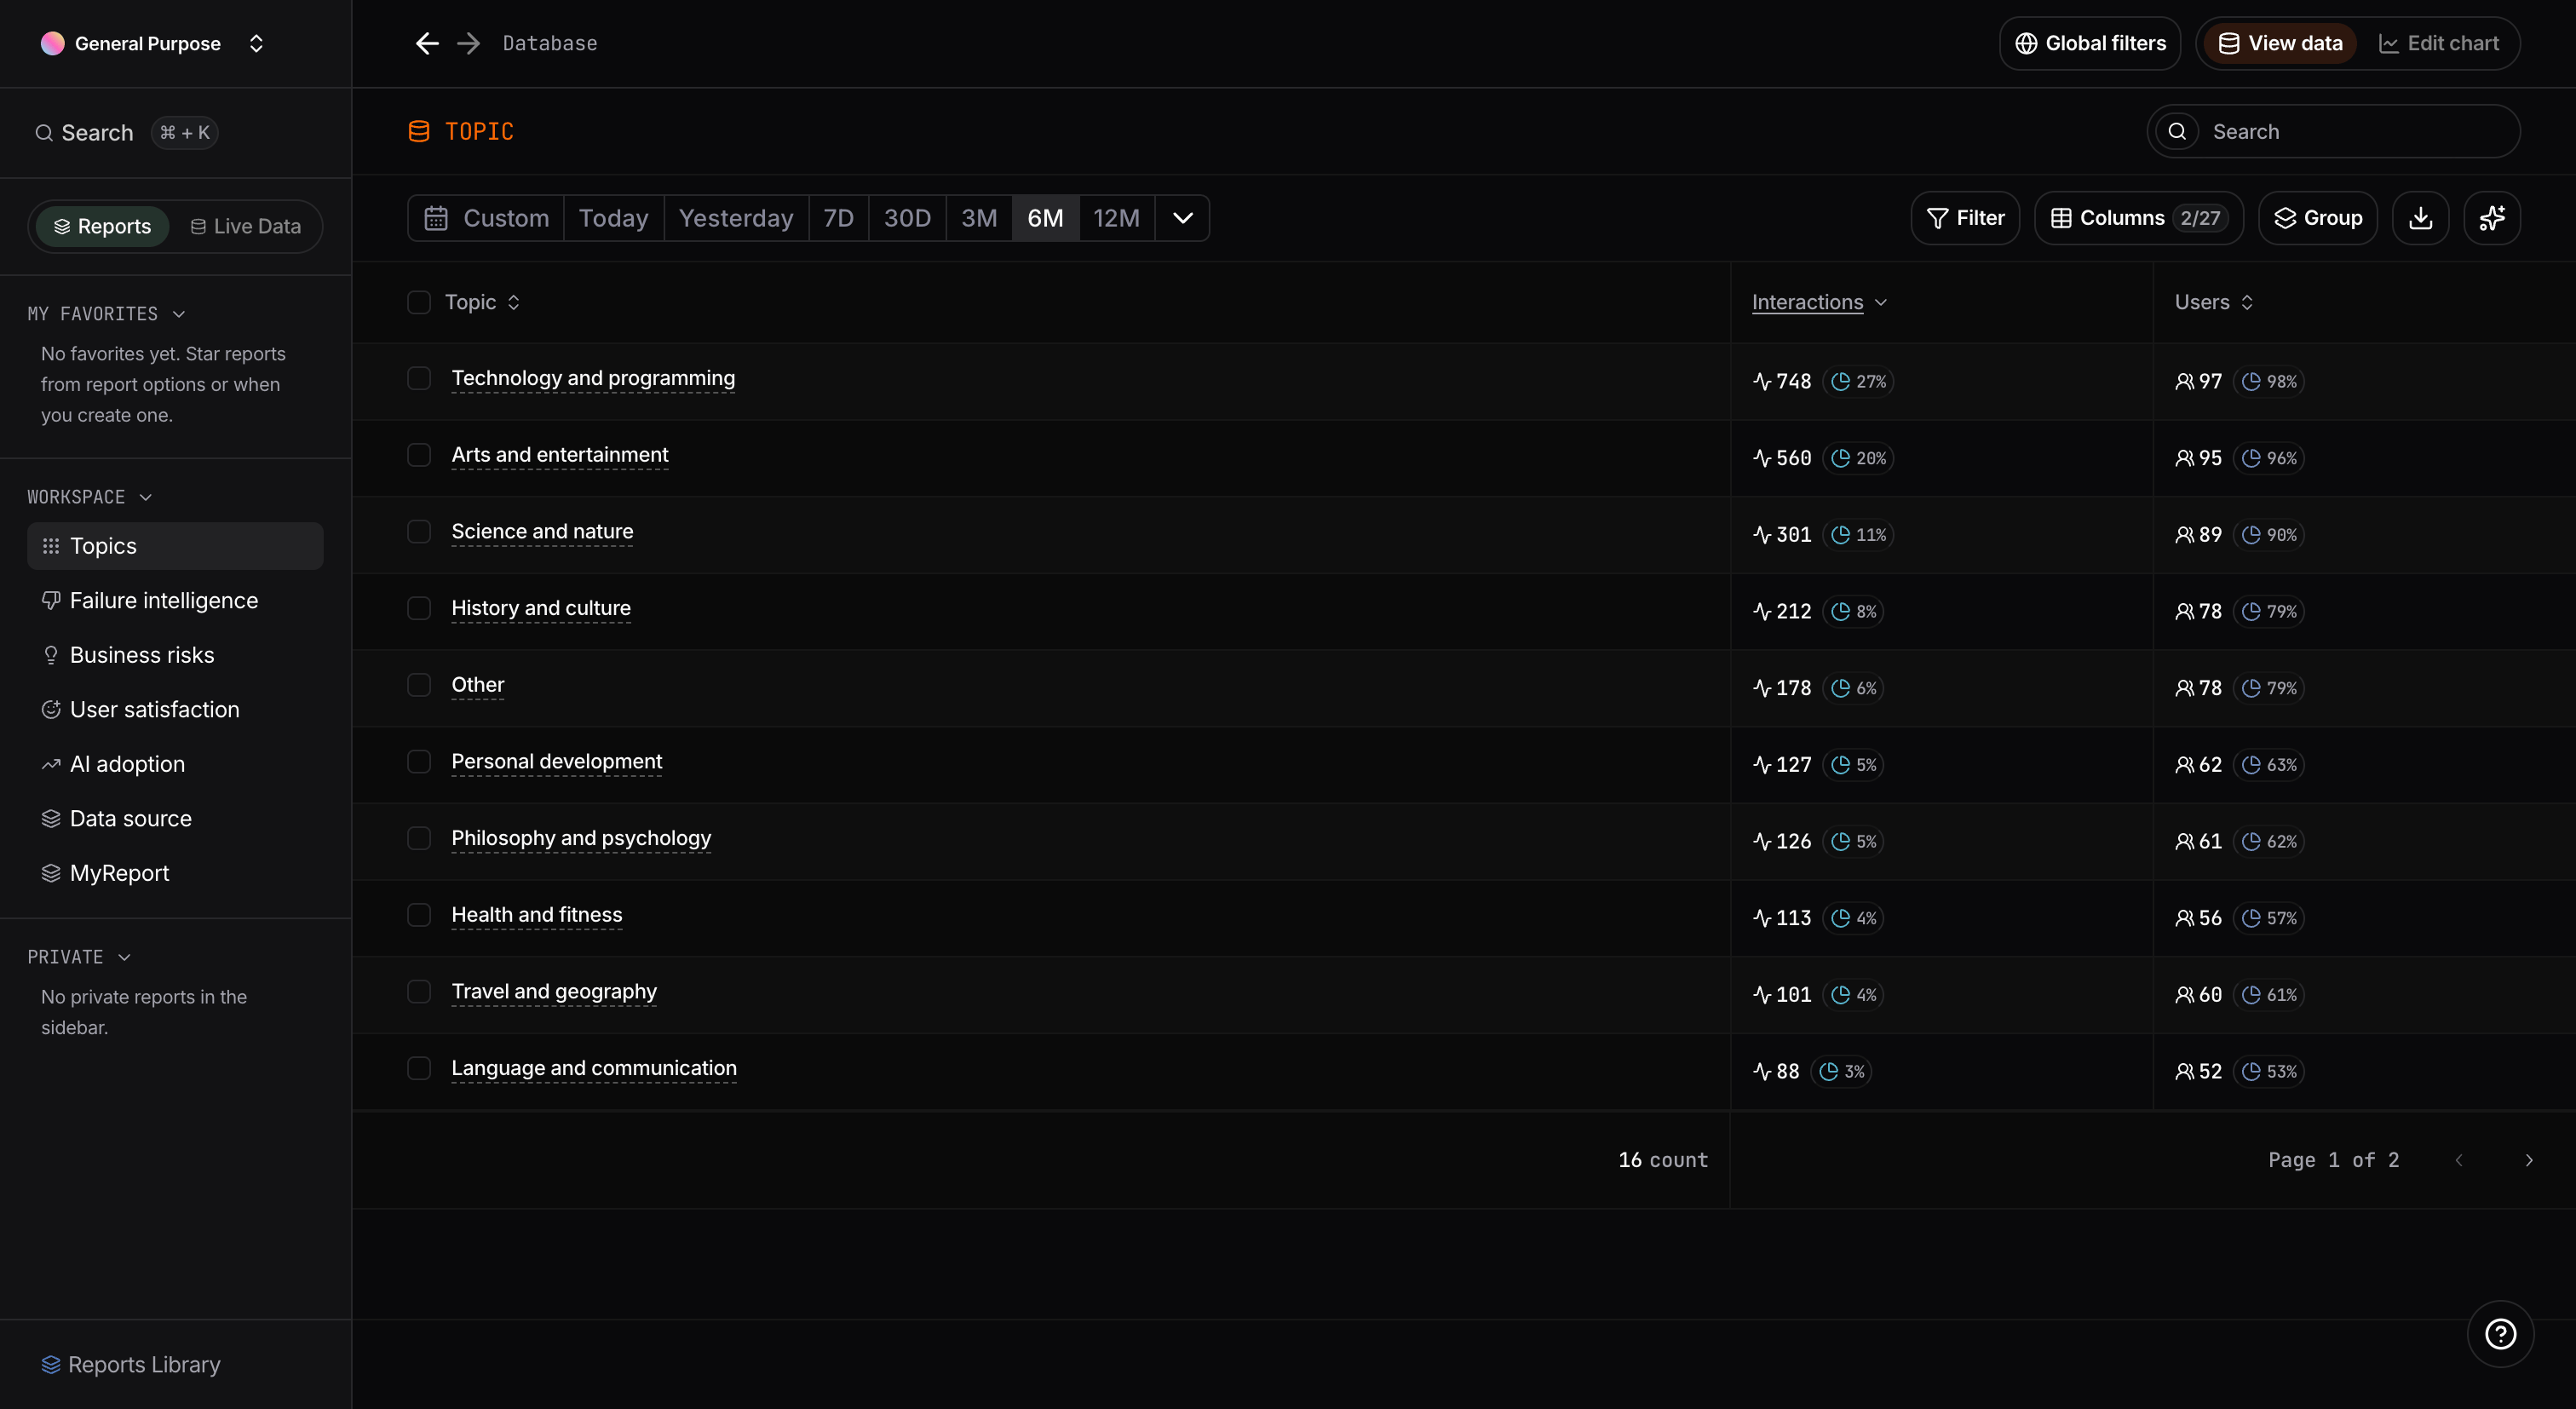This screenshot has width=2576, height=1409.
Task: Click the download export icon
Action: coord(2420,218)
